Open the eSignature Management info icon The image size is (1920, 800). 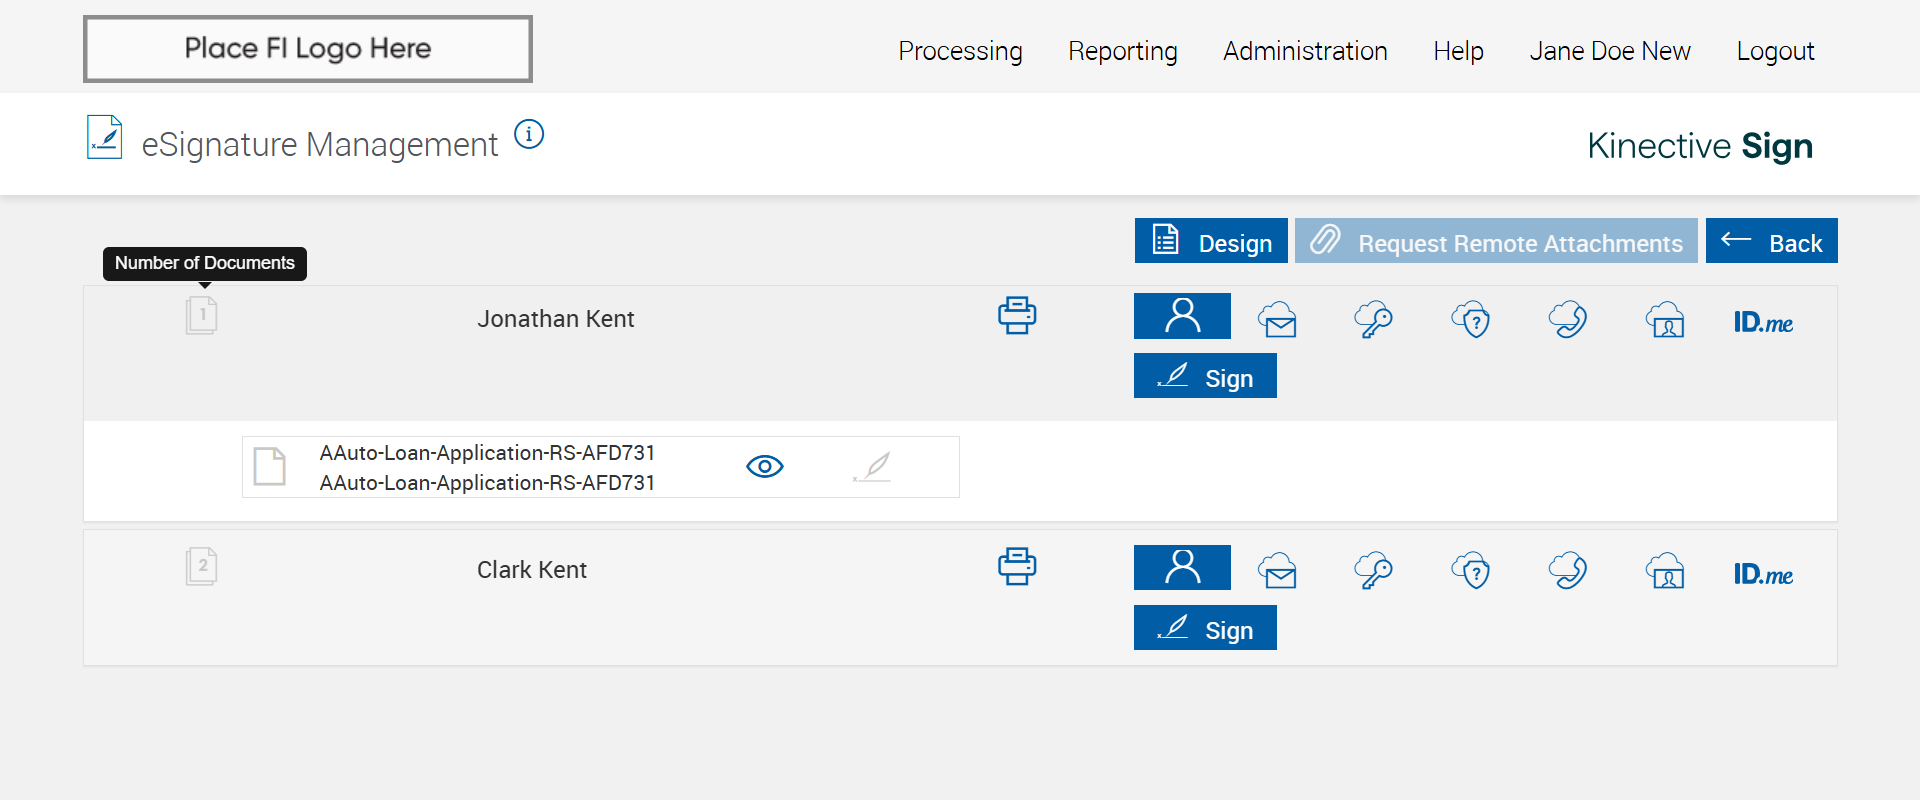point(529,134)
